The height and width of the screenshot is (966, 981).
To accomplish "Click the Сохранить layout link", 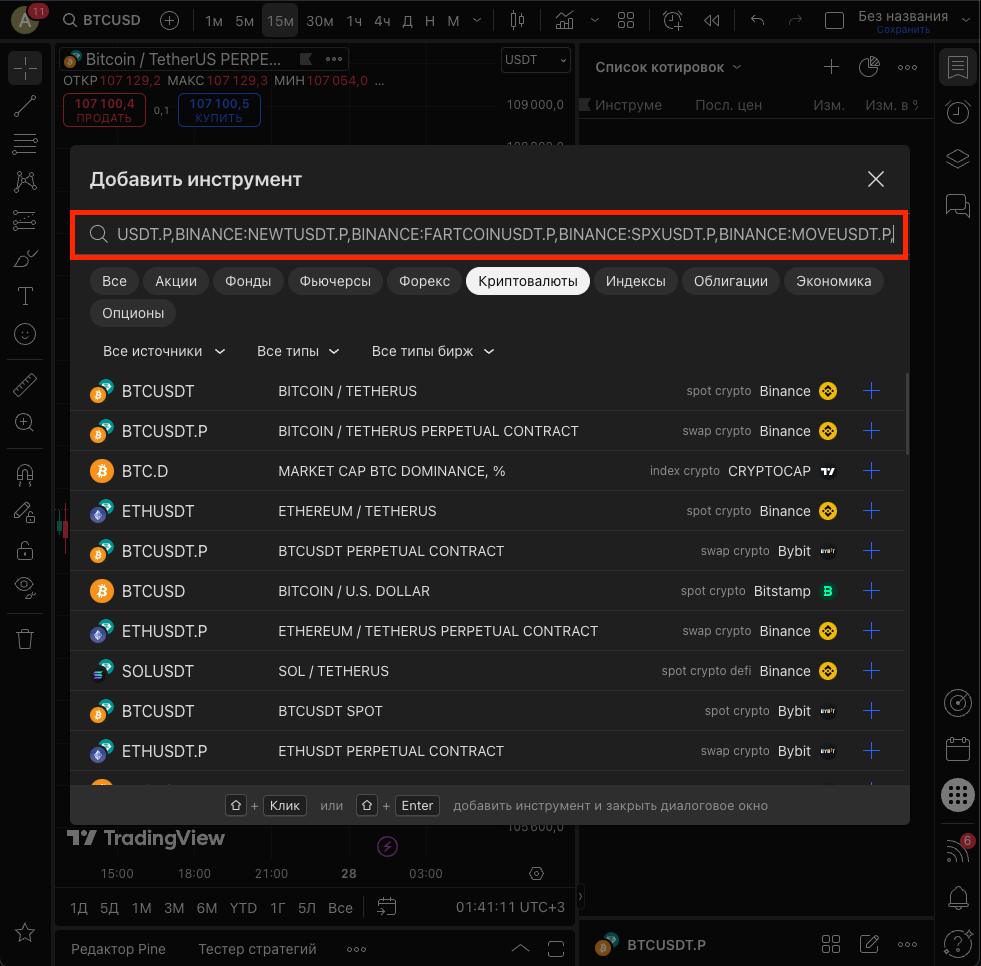I will coord(903,30).
